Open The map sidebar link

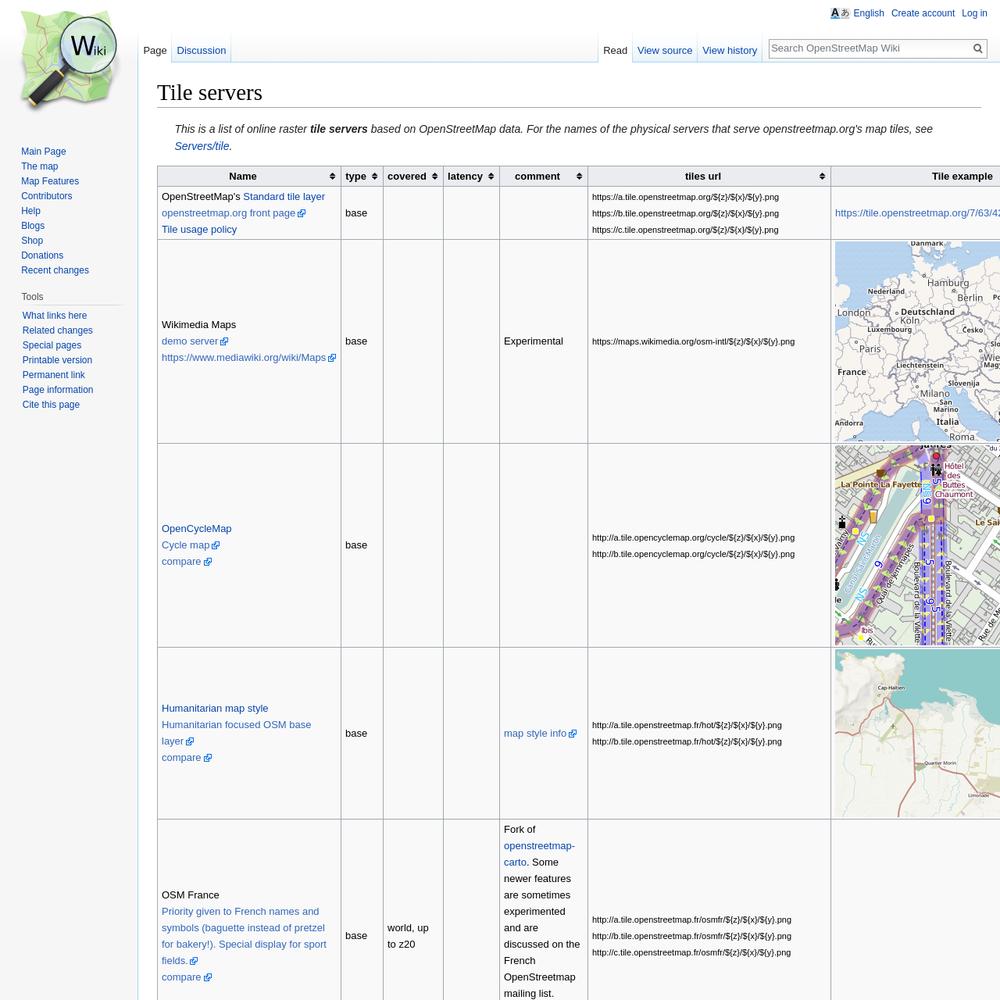point(40,166)
